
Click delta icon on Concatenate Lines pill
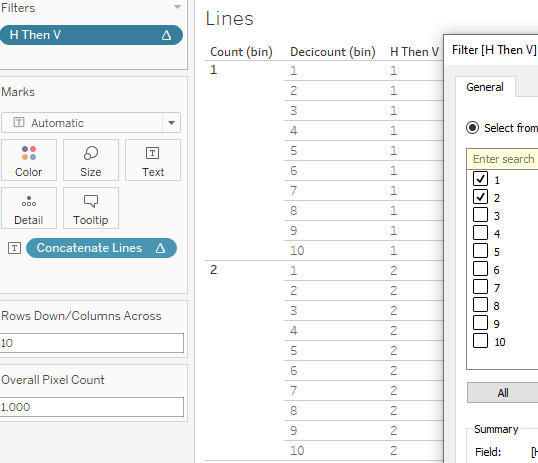[x=160, y=248]
